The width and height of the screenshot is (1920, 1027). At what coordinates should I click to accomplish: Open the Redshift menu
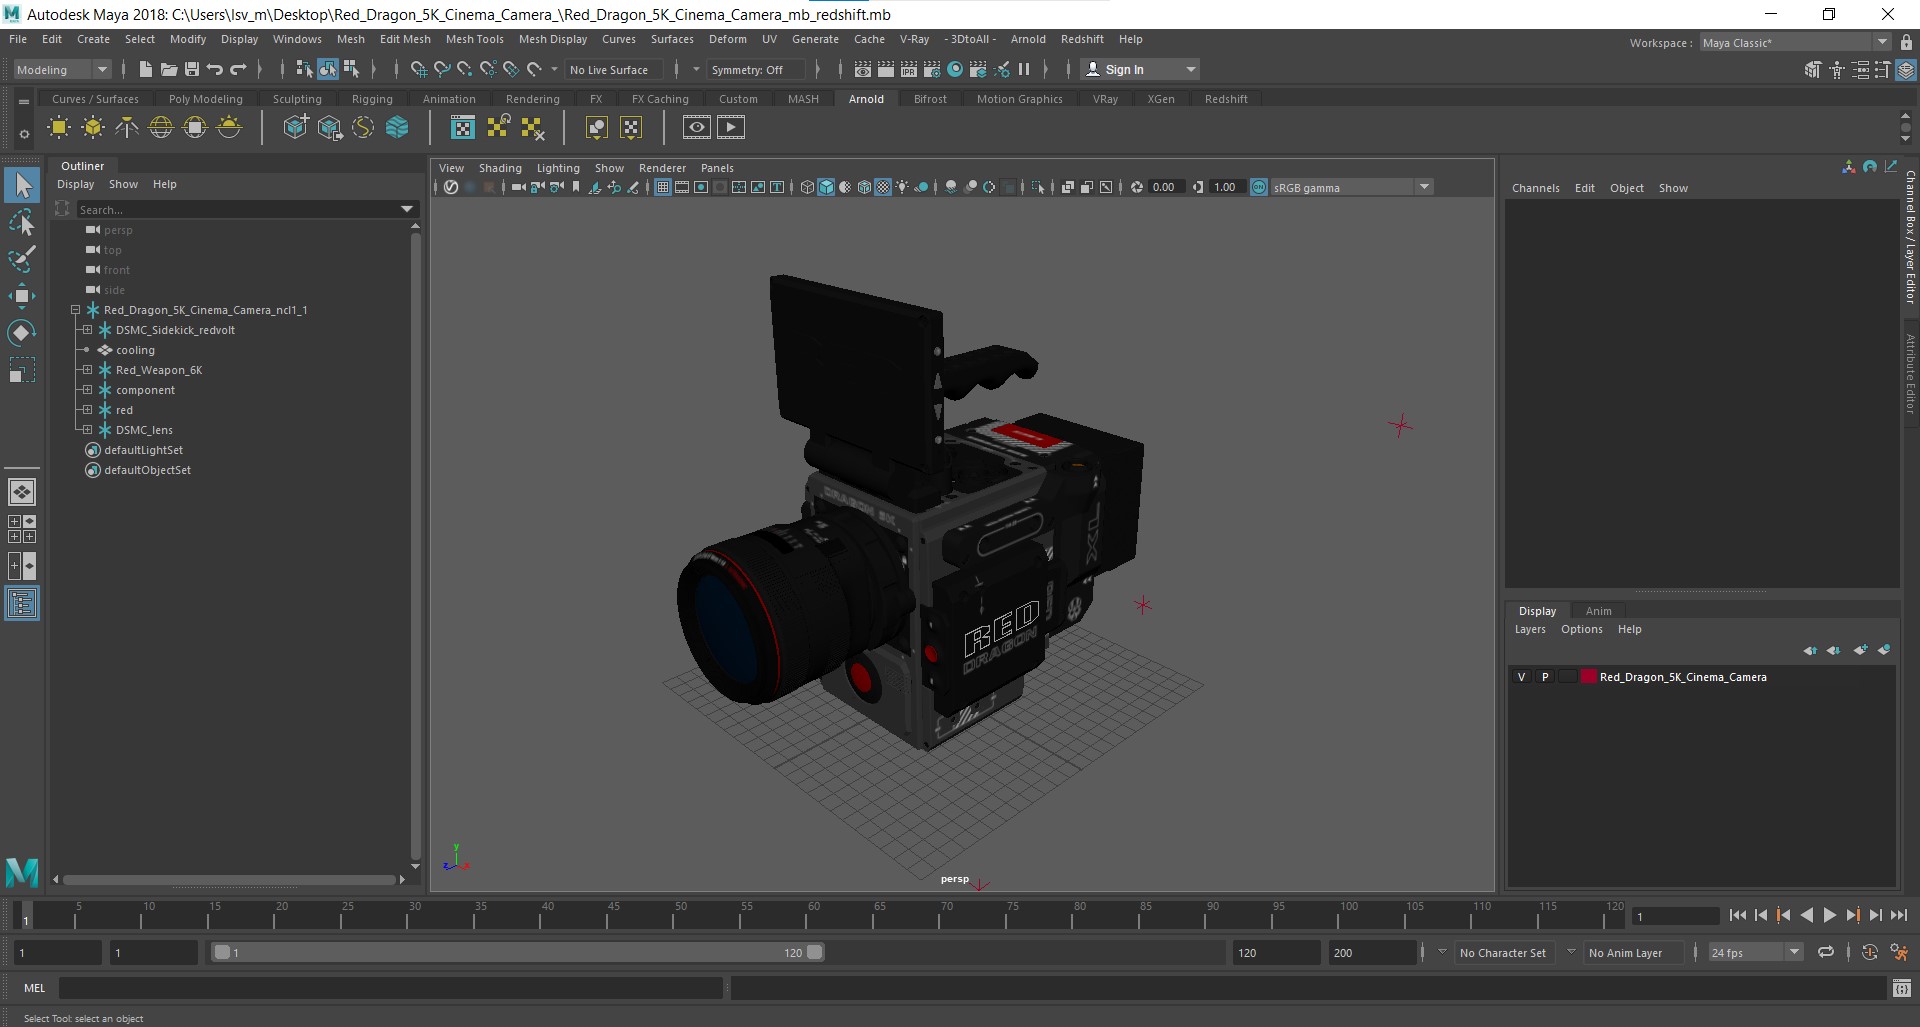(x=1082, y=39)
